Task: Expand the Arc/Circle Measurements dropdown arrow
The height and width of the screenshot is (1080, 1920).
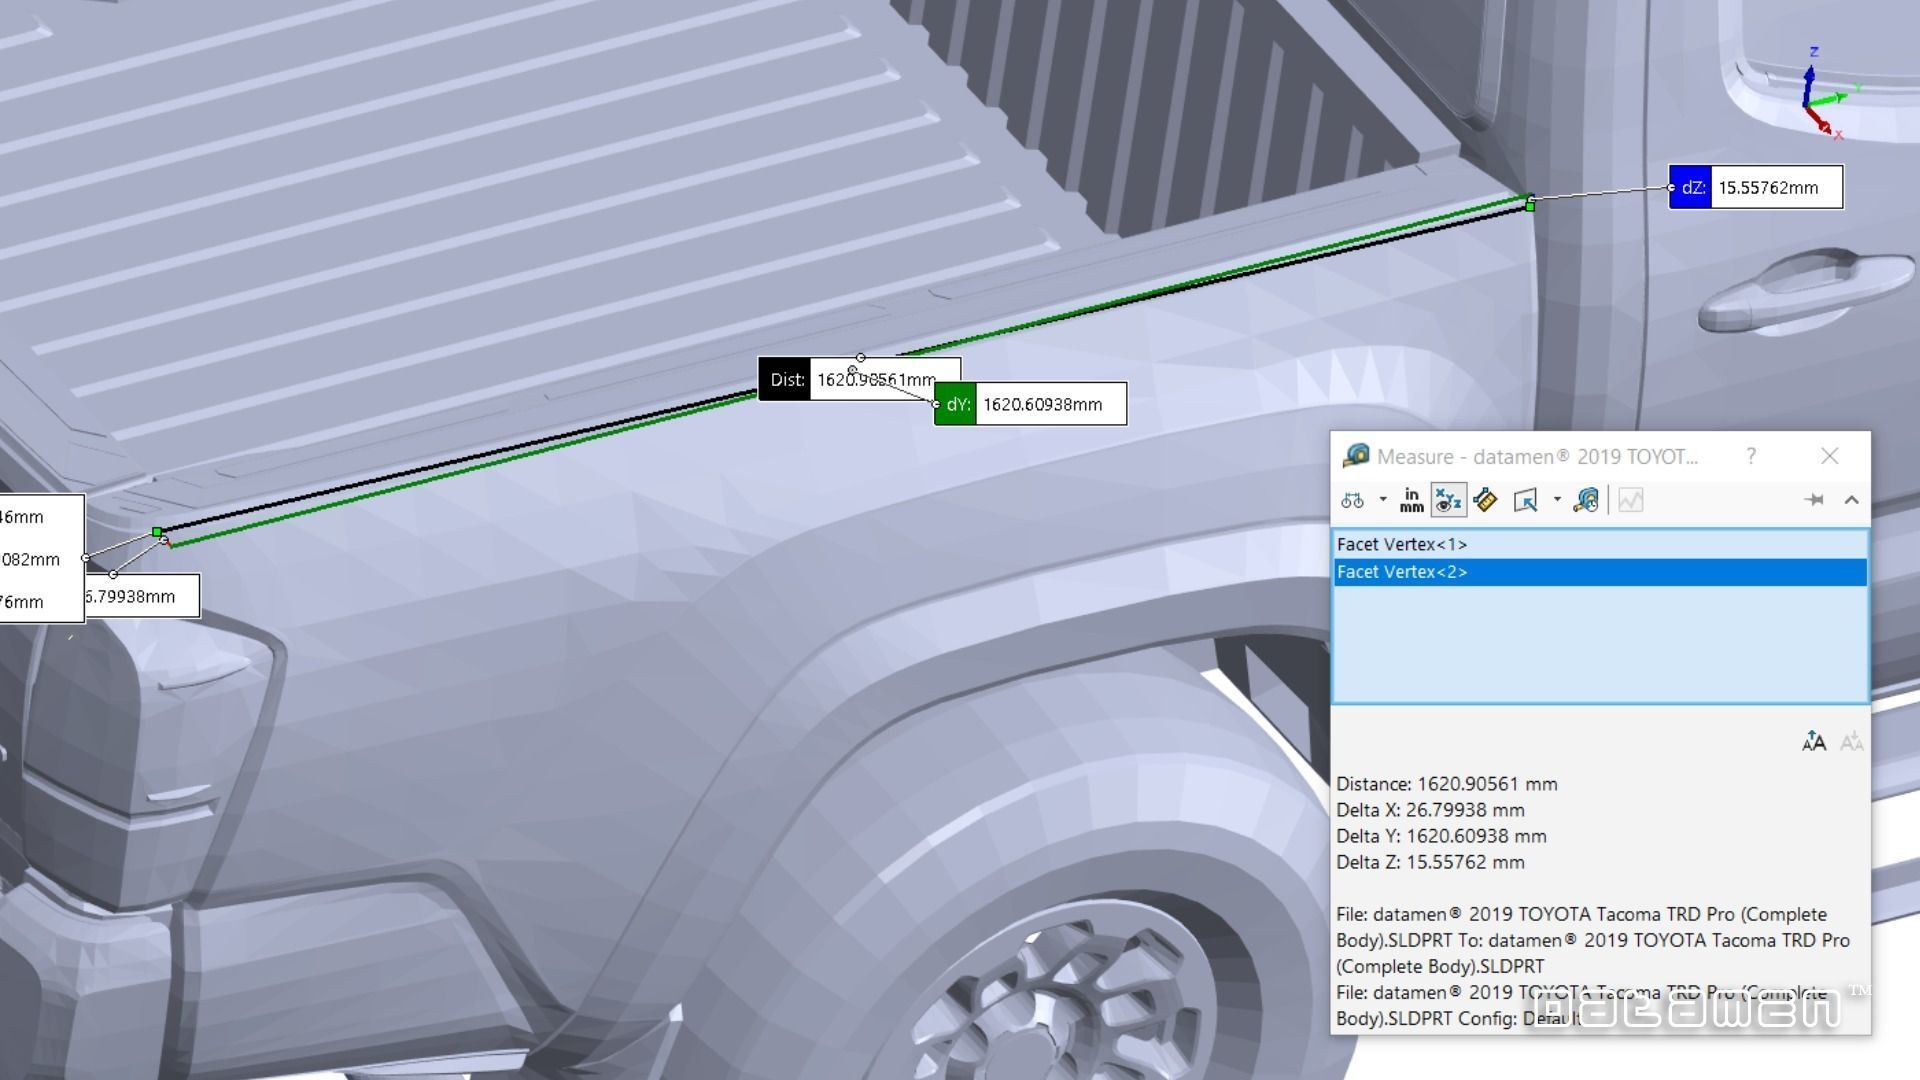Action: (1383, 500)
